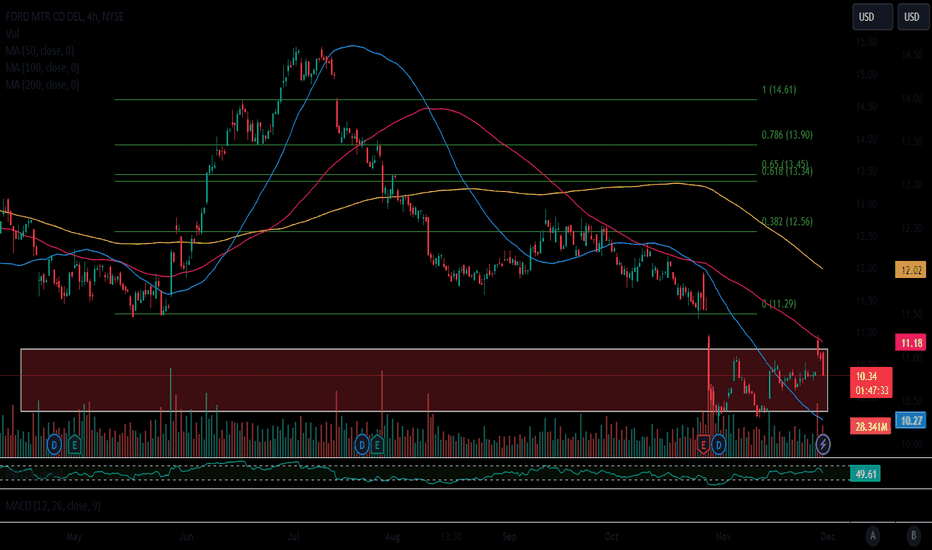Image resolution: width=932 pixels, height=550 pixels.
Task: Select the MA (200, close, 0) legend
Action: coord(42,85)
